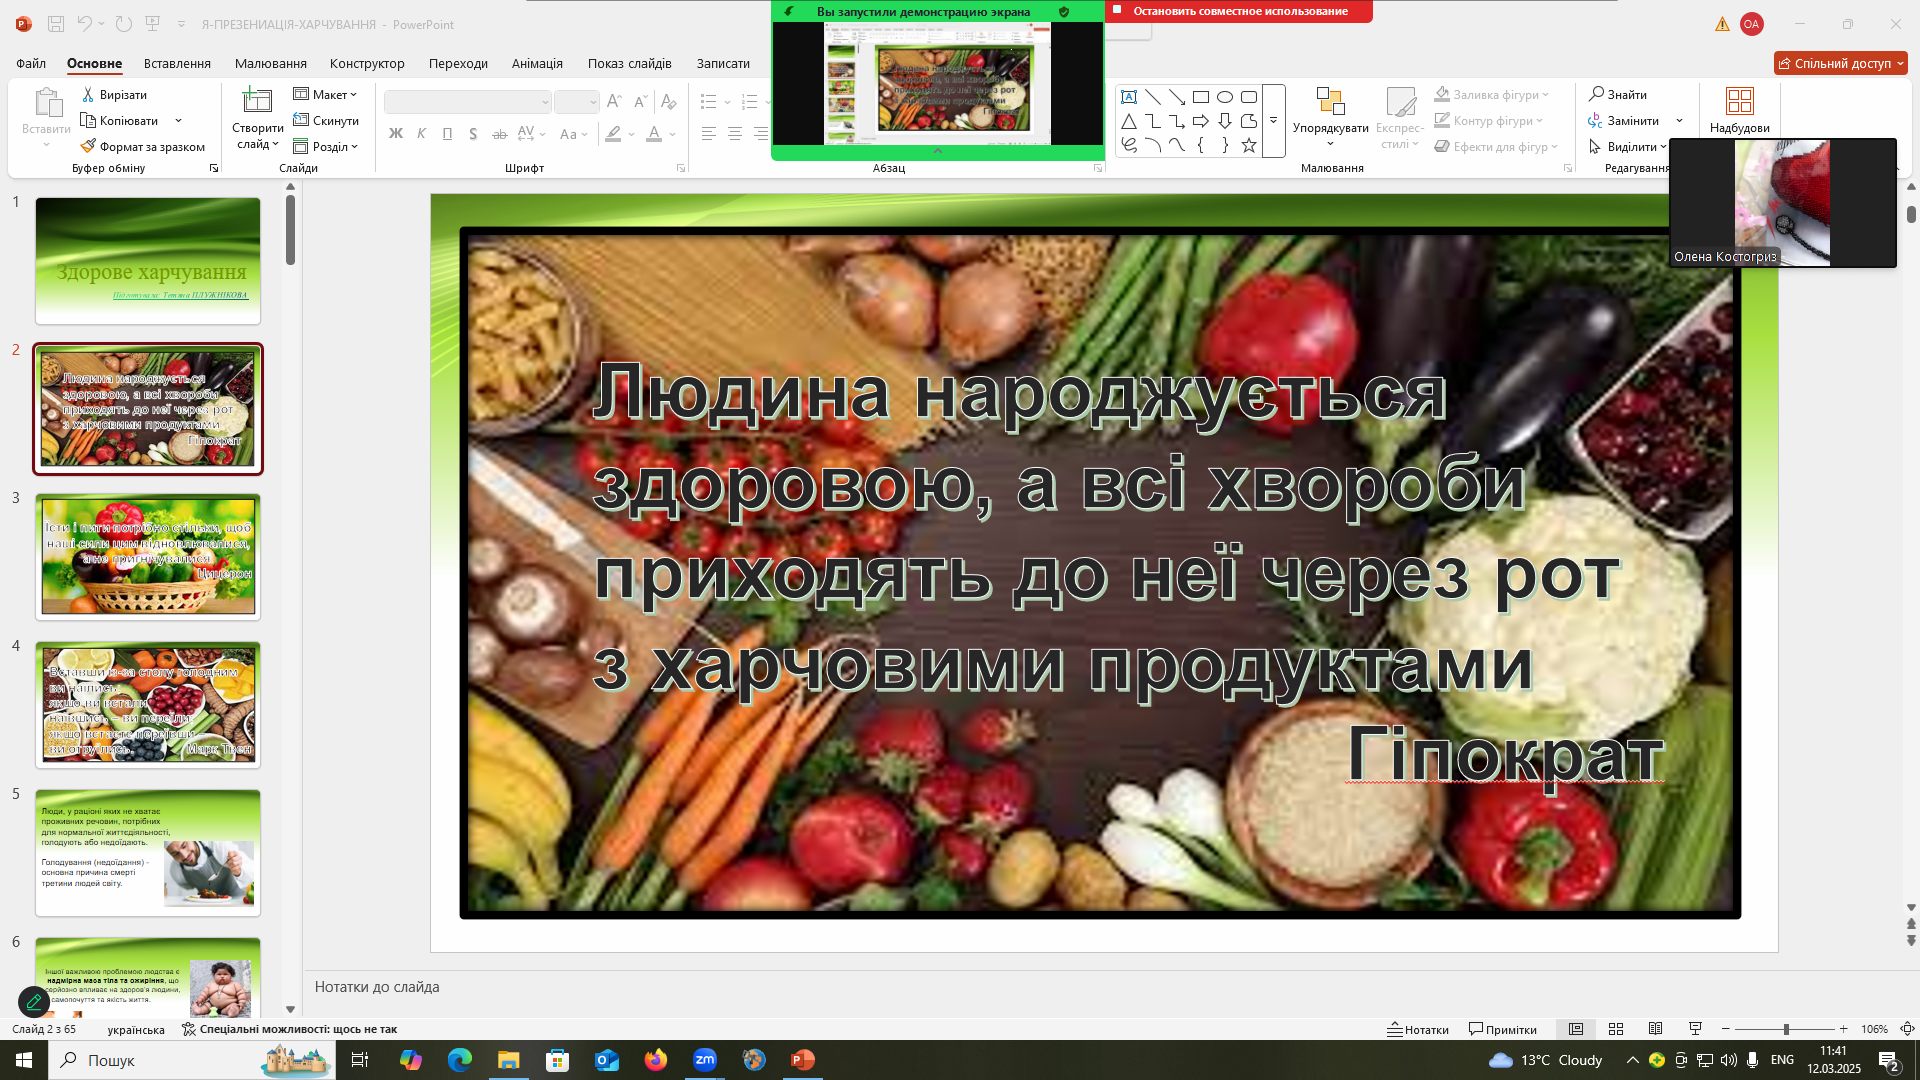Click the Find (Знайти) magnifier icon
This screenshot has width=1920, height=1080.
coord(1596,94)
